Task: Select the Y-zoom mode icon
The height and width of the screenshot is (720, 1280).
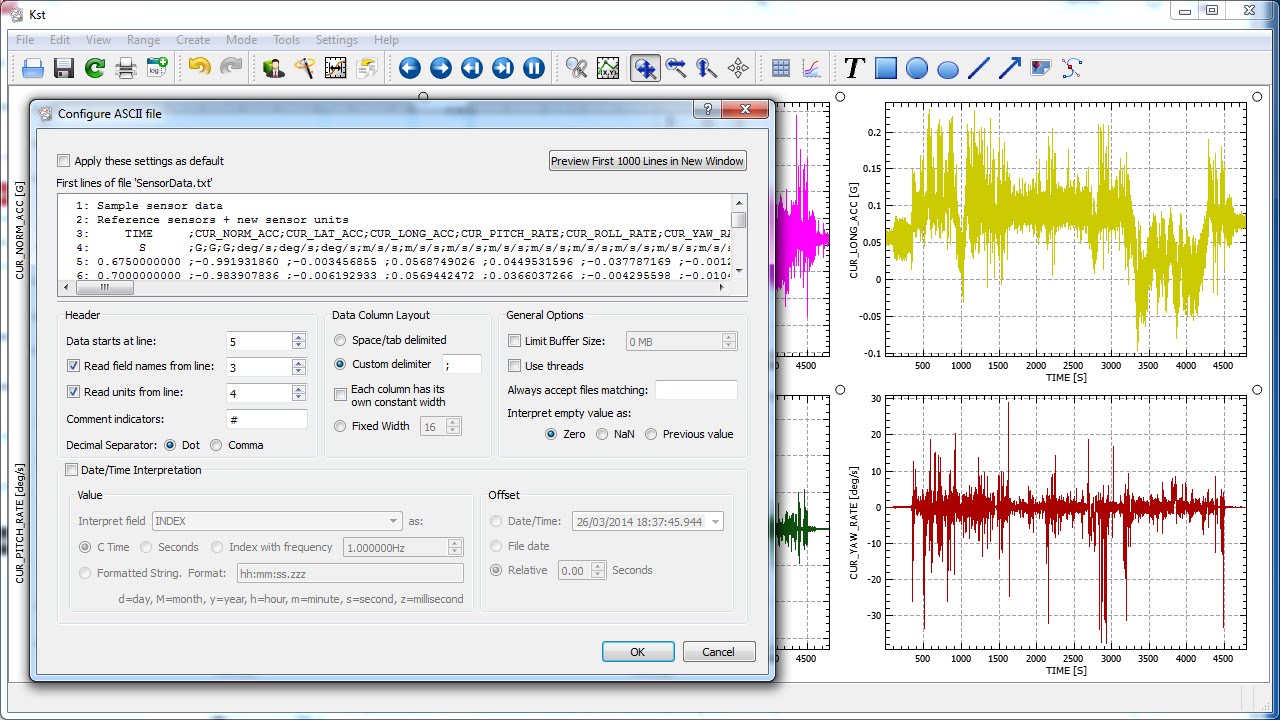Action: [x=707, y=68]
